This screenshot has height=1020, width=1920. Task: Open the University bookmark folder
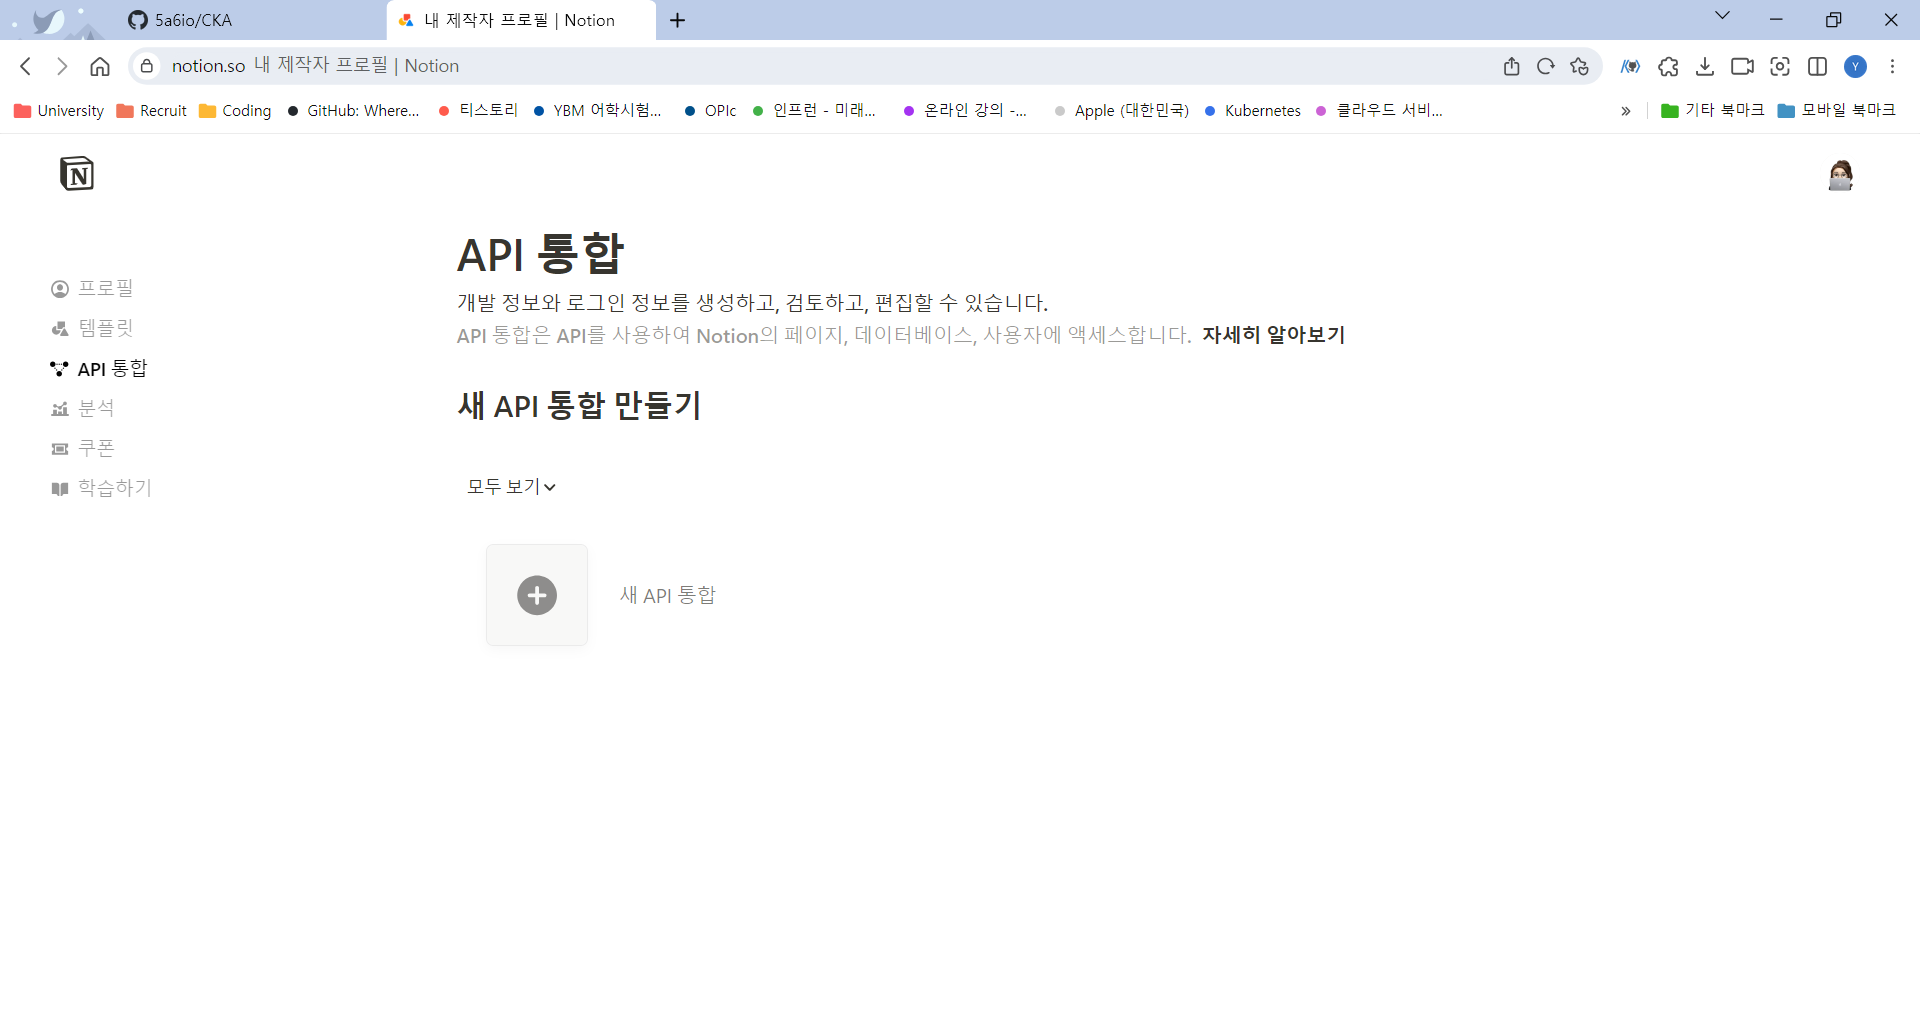pyautogui.click(x=59, y=111)
